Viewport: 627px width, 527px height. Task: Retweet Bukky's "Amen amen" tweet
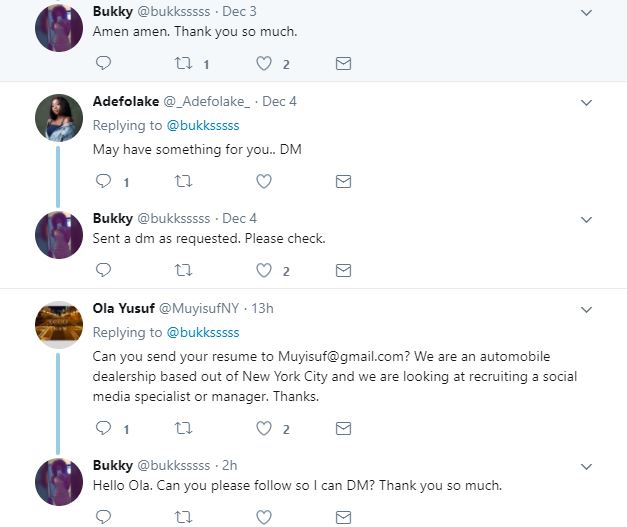(x=183, y=64)
